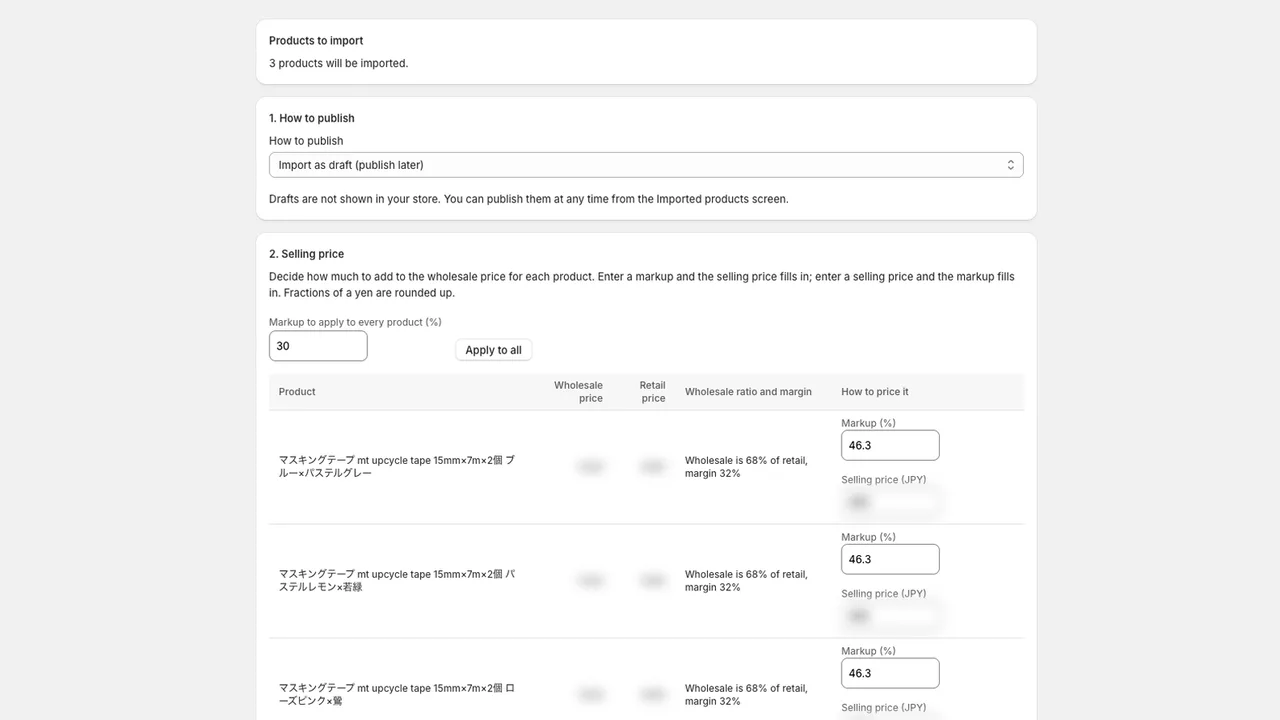The width and height of the screenshot is (1280, 720).
Task: Click selling price field for ブルー×パステルグレー tape
Action: 890,502
